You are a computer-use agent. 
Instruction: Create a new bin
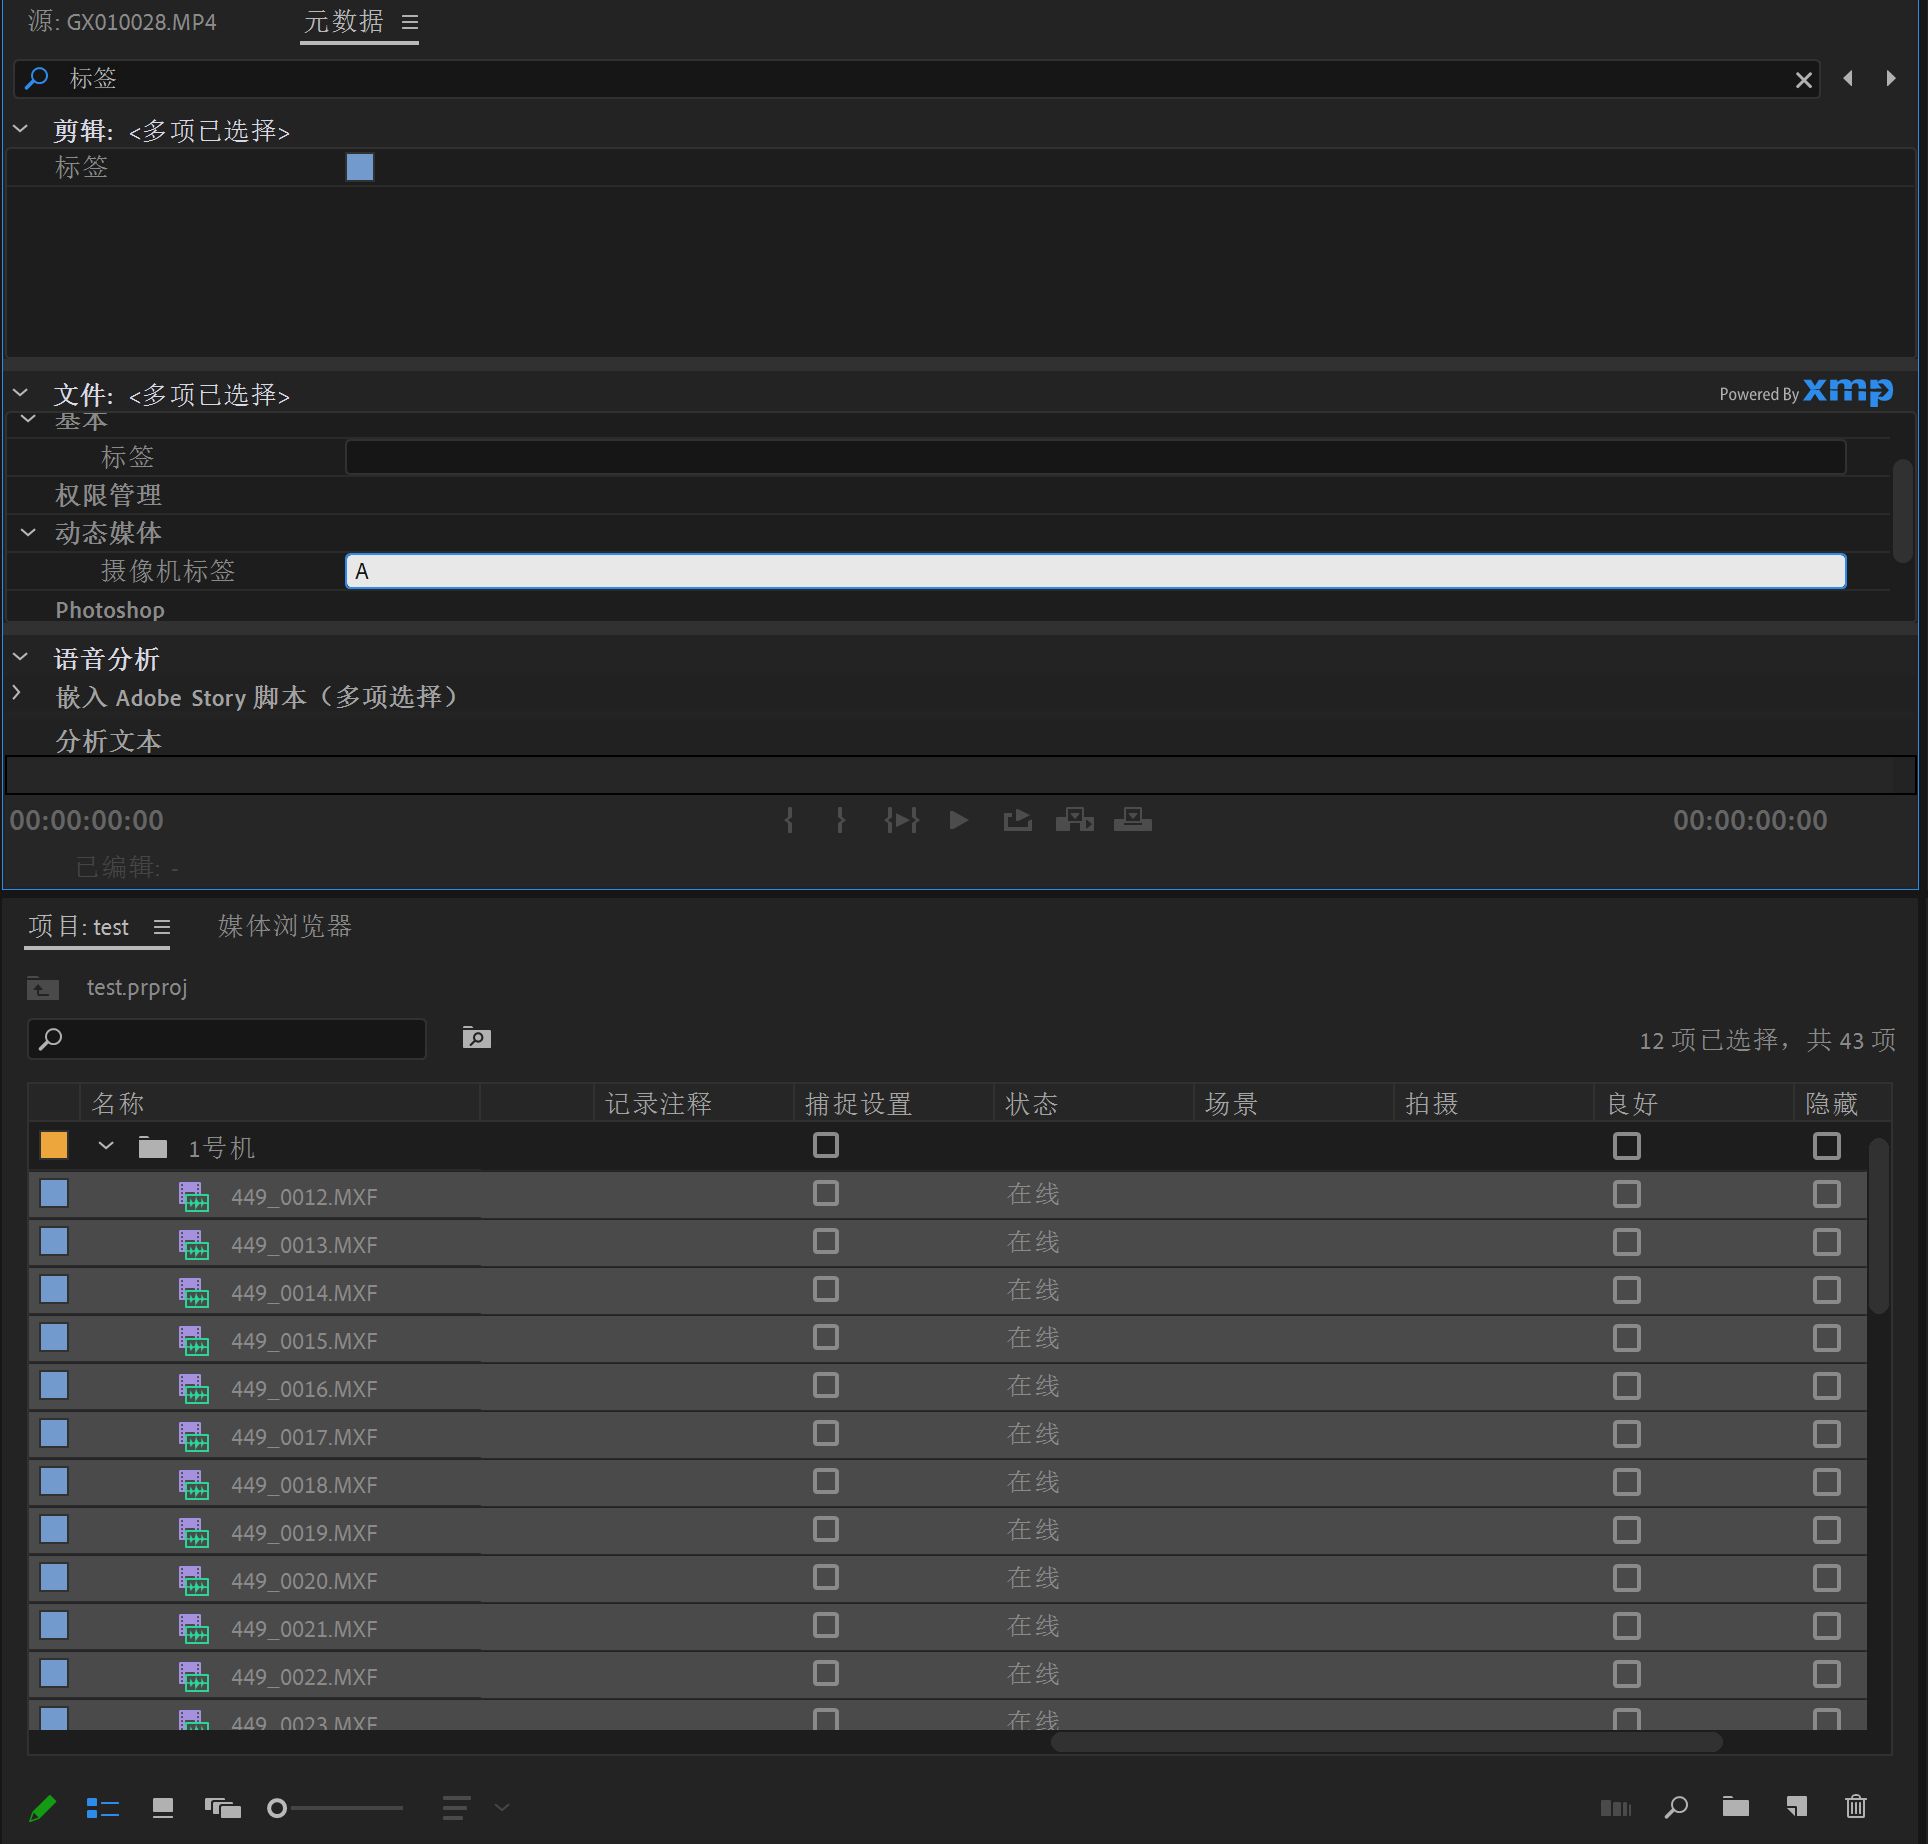pos(1736,1806)
